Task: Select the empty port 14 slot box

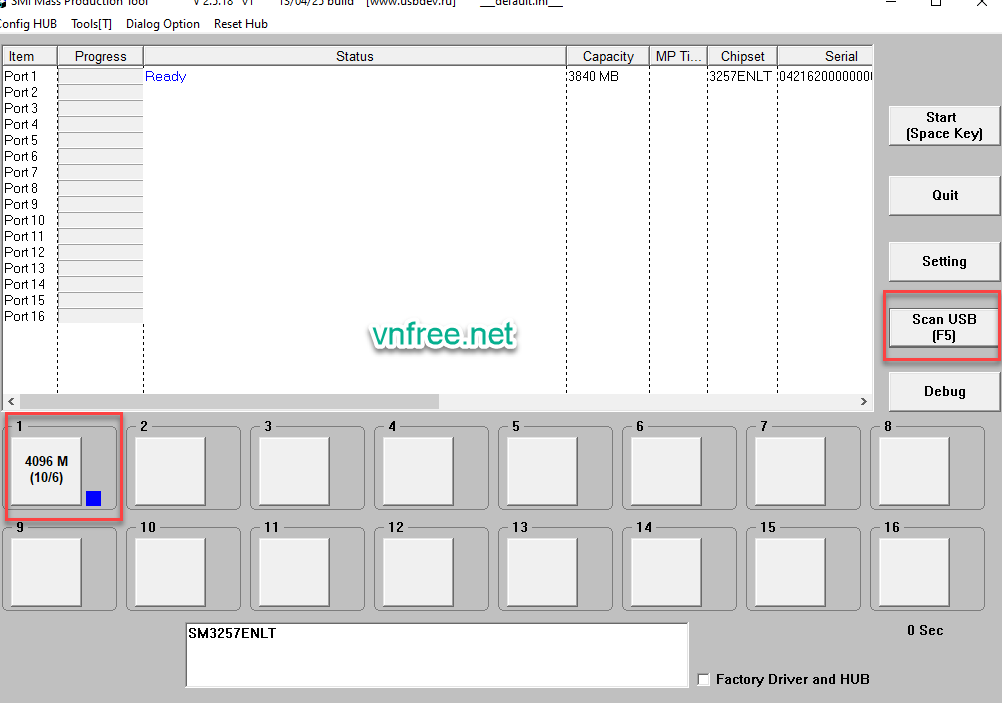Action: [666, 571]
